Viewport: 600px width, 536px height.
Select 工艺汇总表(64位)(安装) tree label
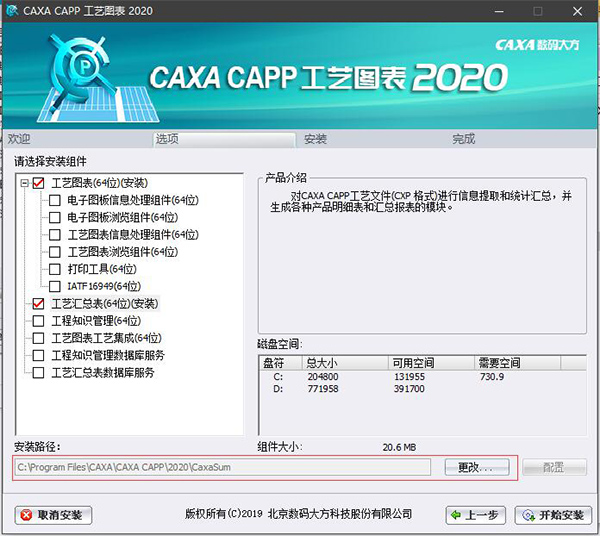[105, 304]
